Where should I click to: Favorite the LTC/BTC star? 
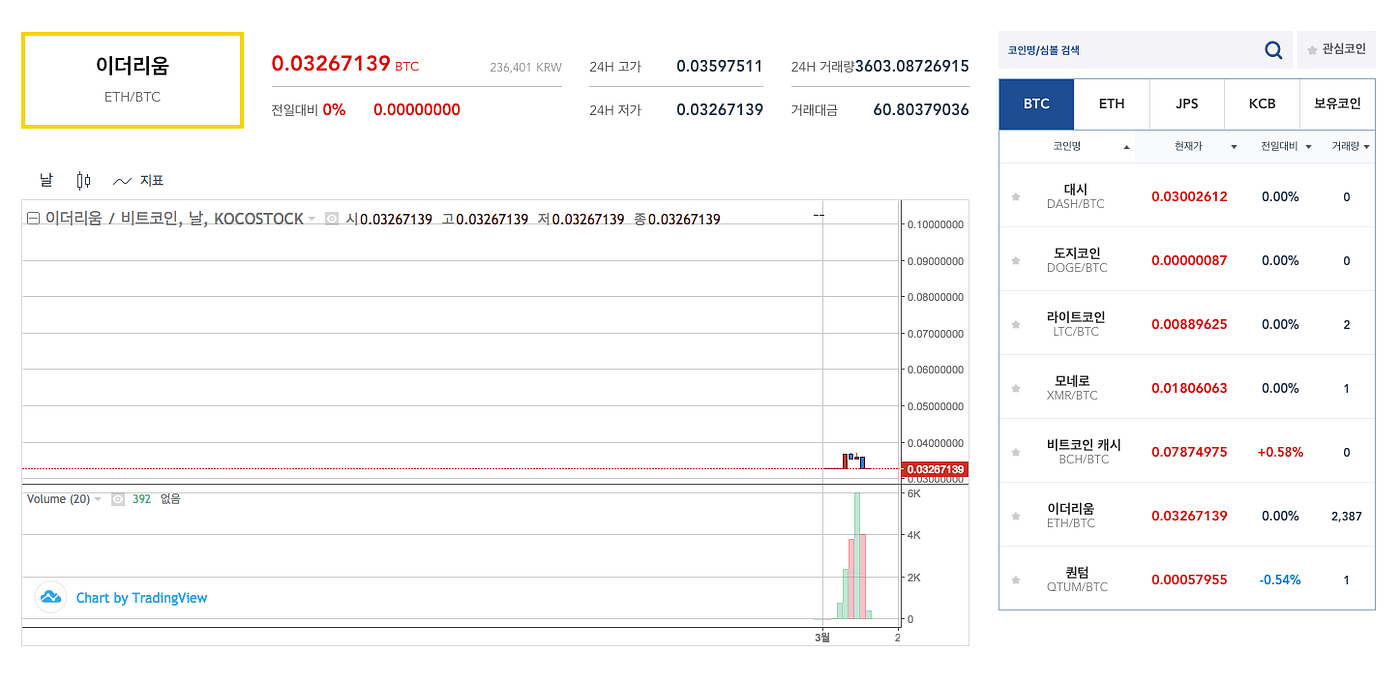click(x=1016, y=325)
